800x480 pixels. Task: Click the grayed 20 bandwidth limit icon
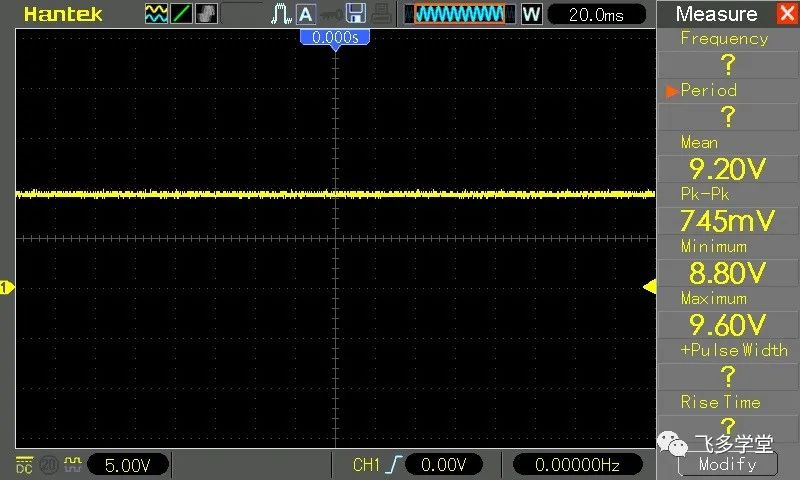pos(48,465)
